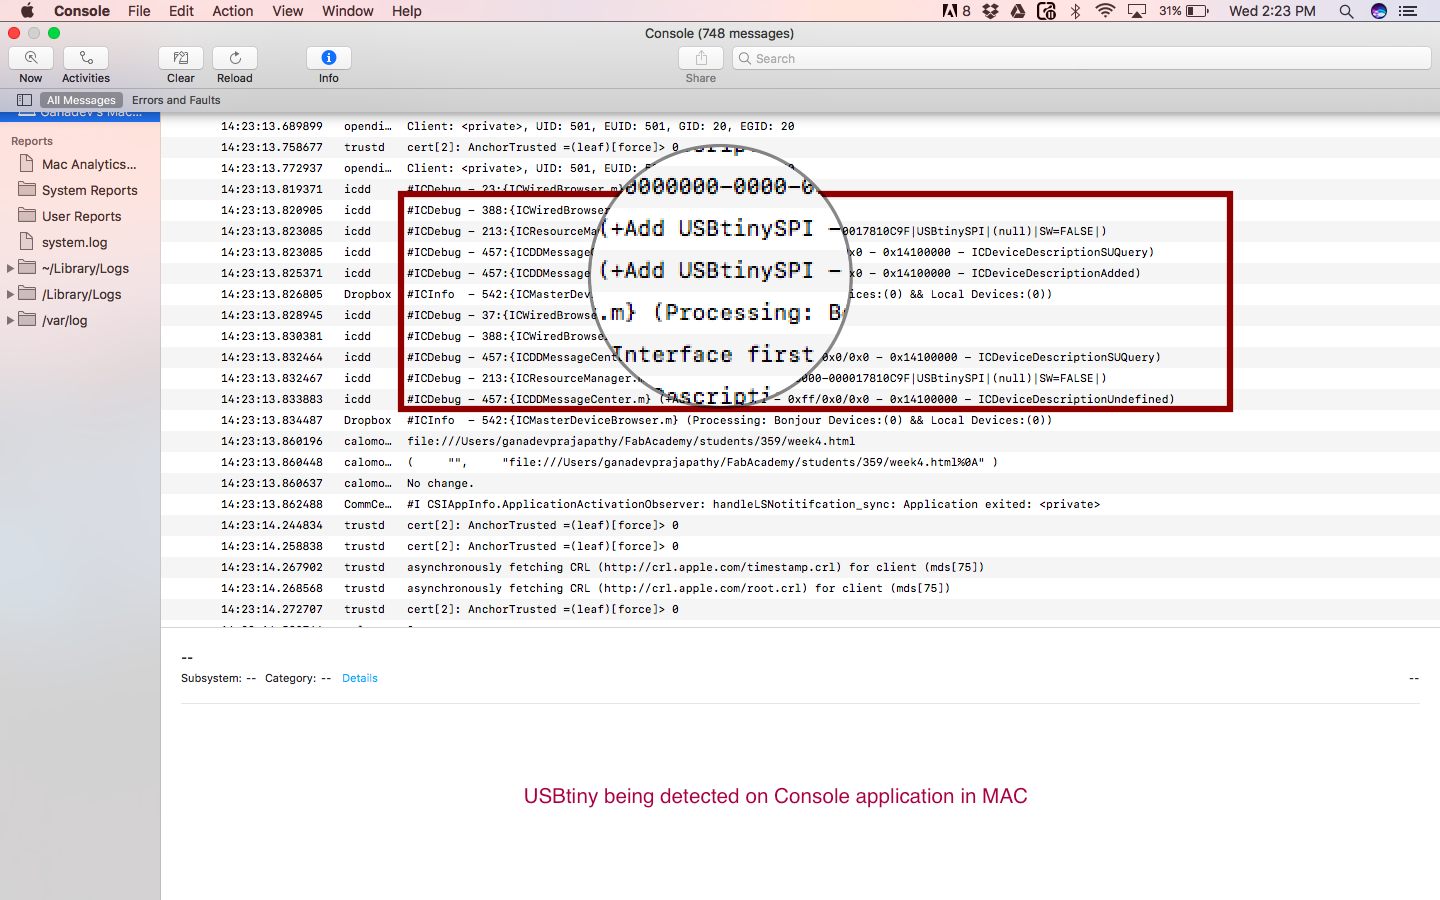Click the Adobe icon in menu bar
The height and width of the screenshot is (900, 1440).
pyautogui.click(x=956, y=11)
